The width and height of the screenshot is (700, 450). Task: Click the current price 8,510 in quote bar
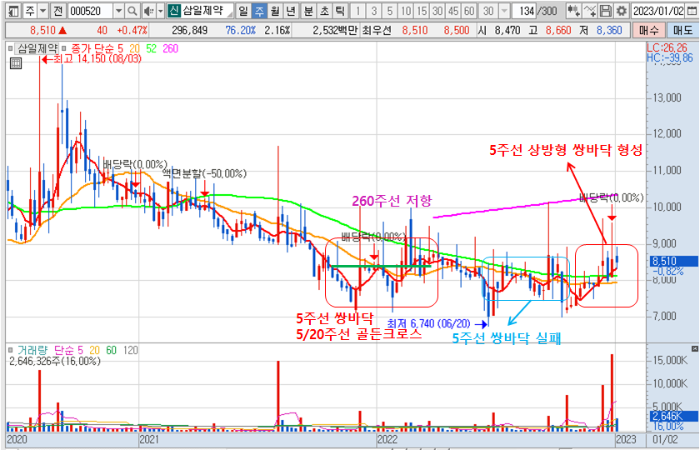coord(43,30)
